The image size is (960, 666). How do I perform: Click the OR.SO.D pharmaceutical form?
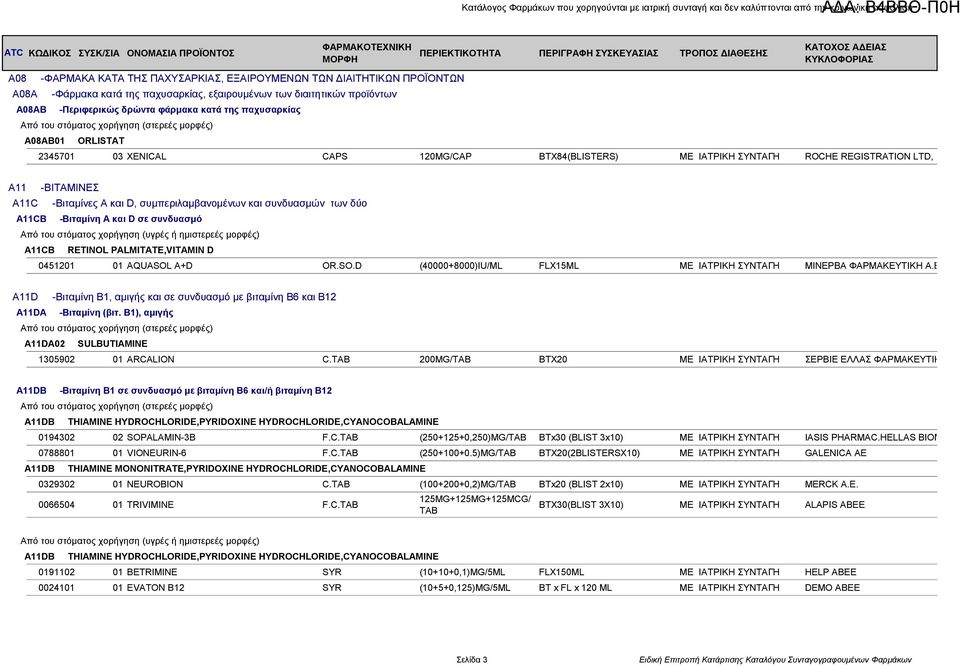pyautogui.click(x=342, y=266)
